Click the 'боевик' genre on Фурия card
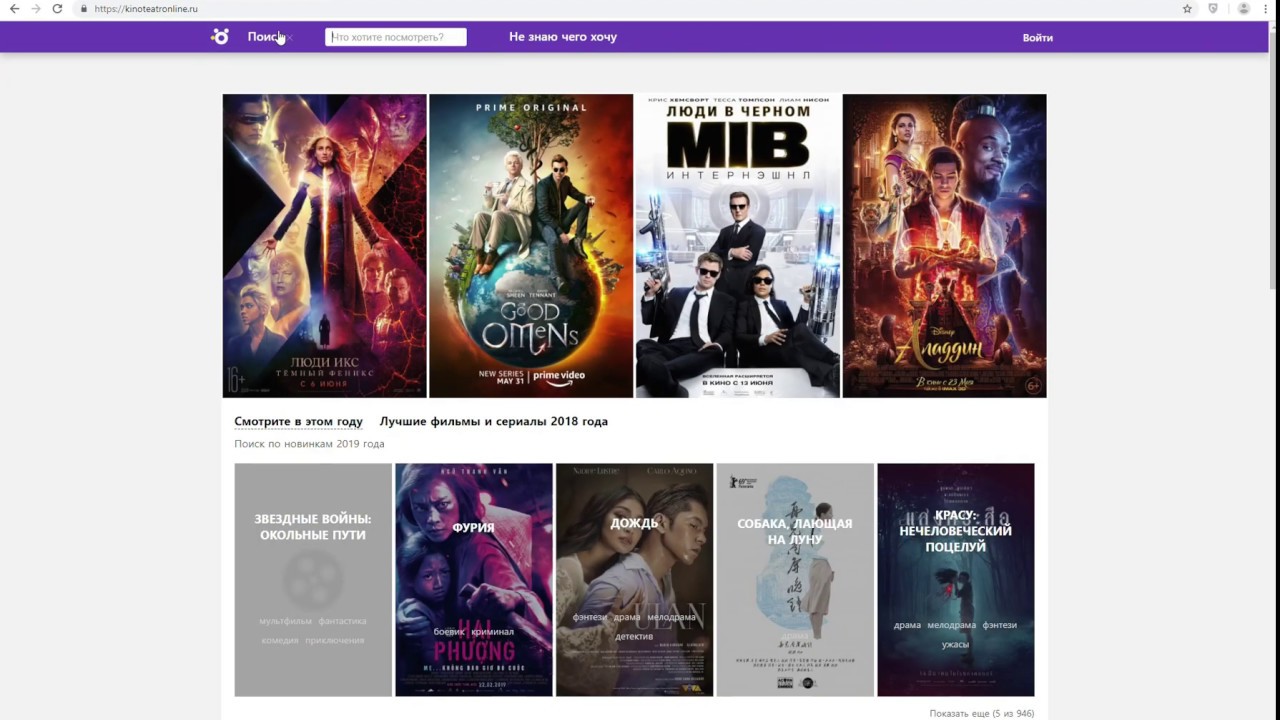The image size is (1280, 720). 448,632
